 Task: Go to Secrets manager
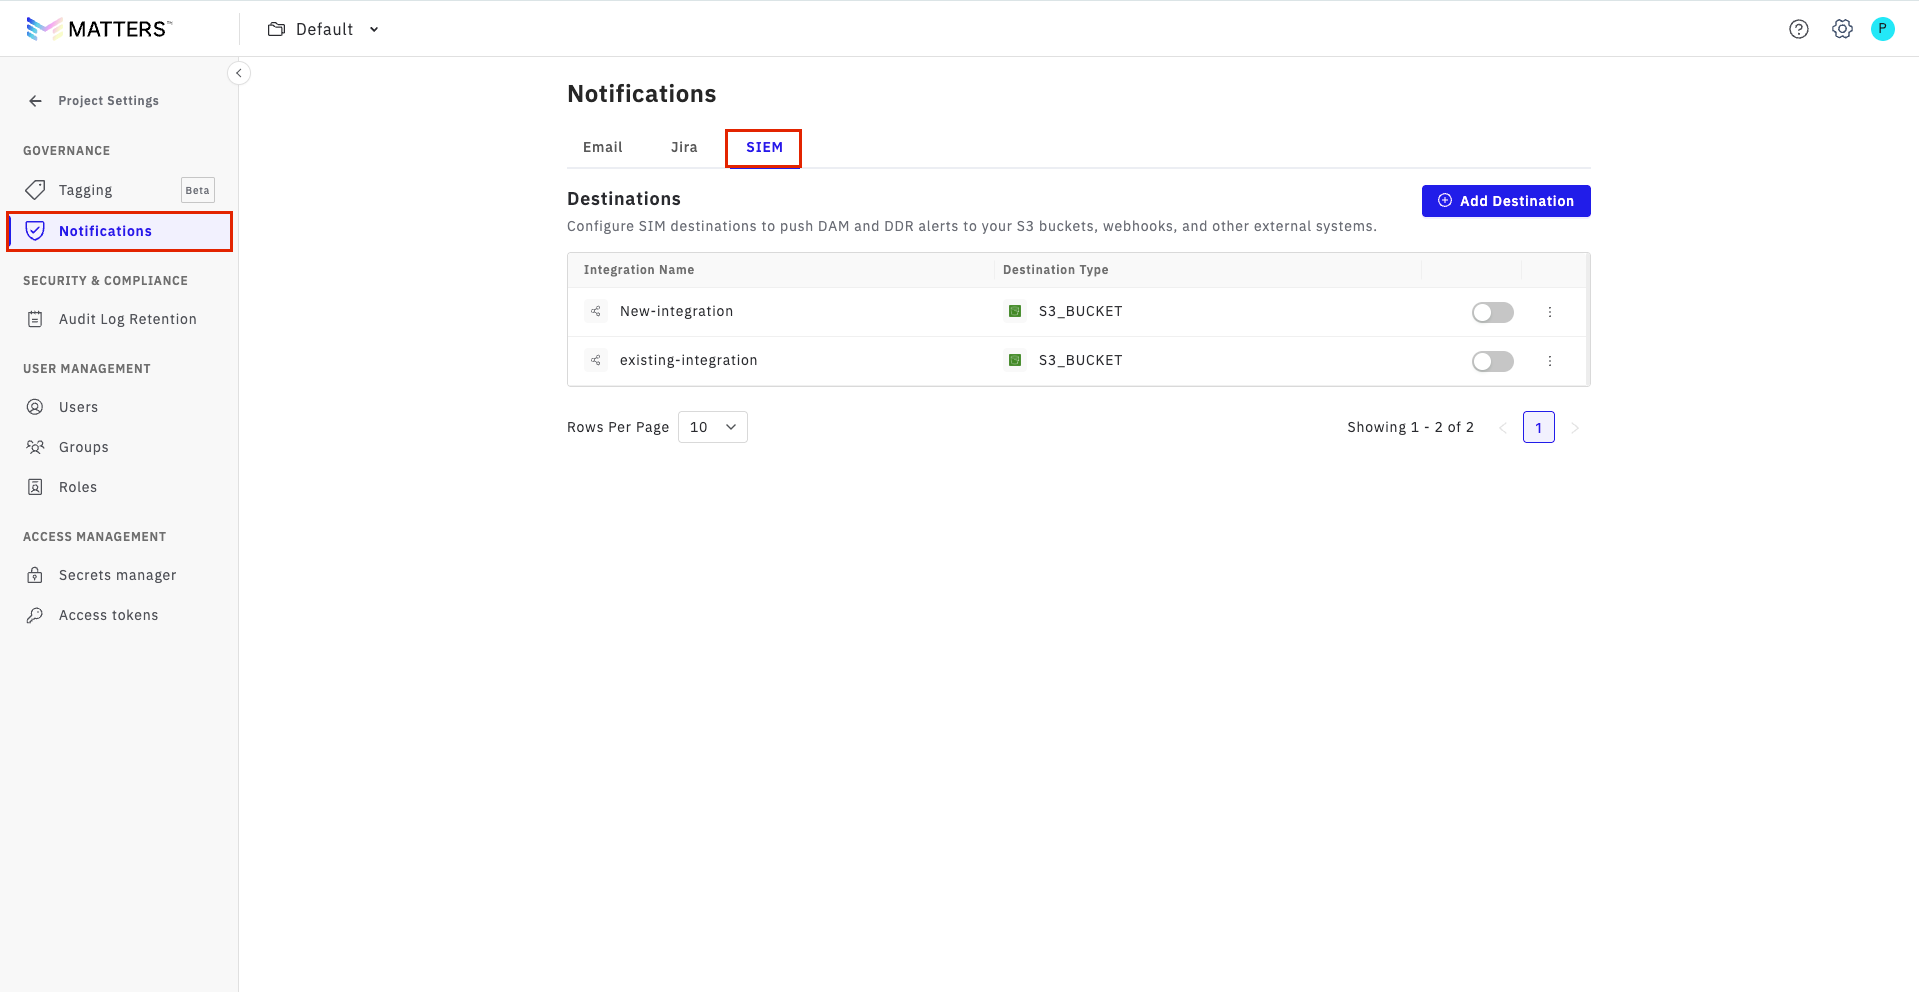[x=117, y=575]
